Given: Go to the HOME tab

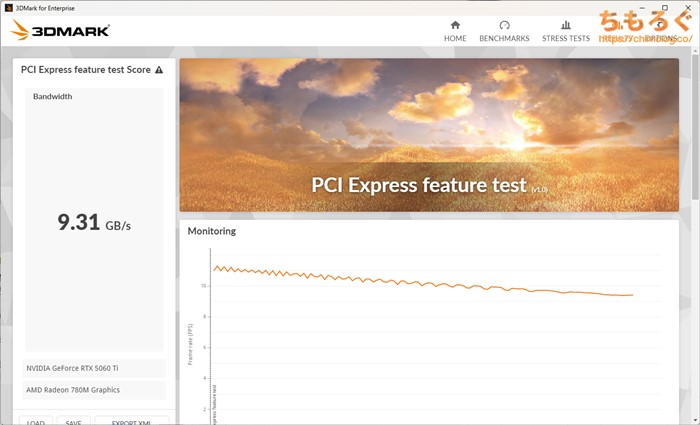Looking at the screenshot, I should [x=455, y=31].
